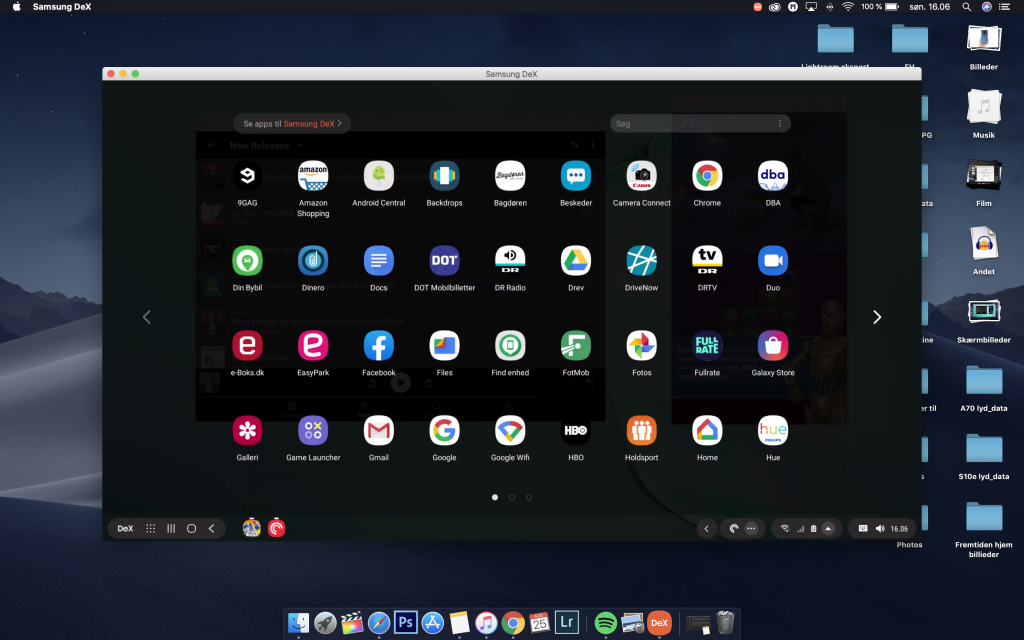The image size is (1024, 640).
Task: Launch the DRTV app
Action: 707,261
